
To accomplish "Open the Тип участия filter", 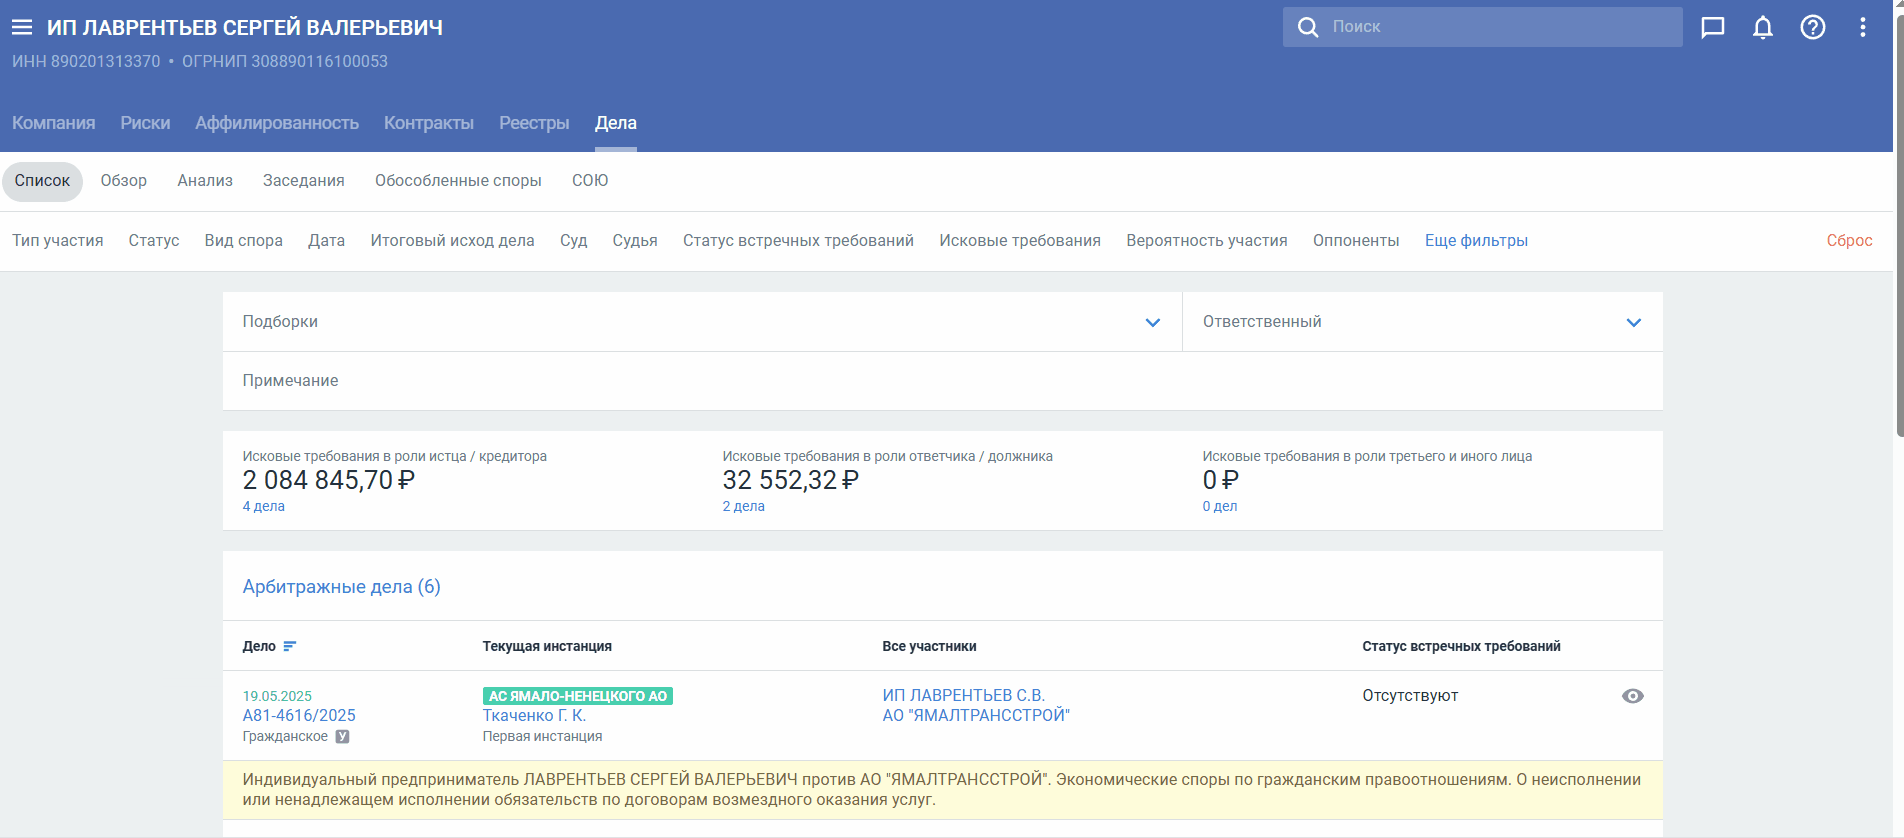I will click(58, 241).
